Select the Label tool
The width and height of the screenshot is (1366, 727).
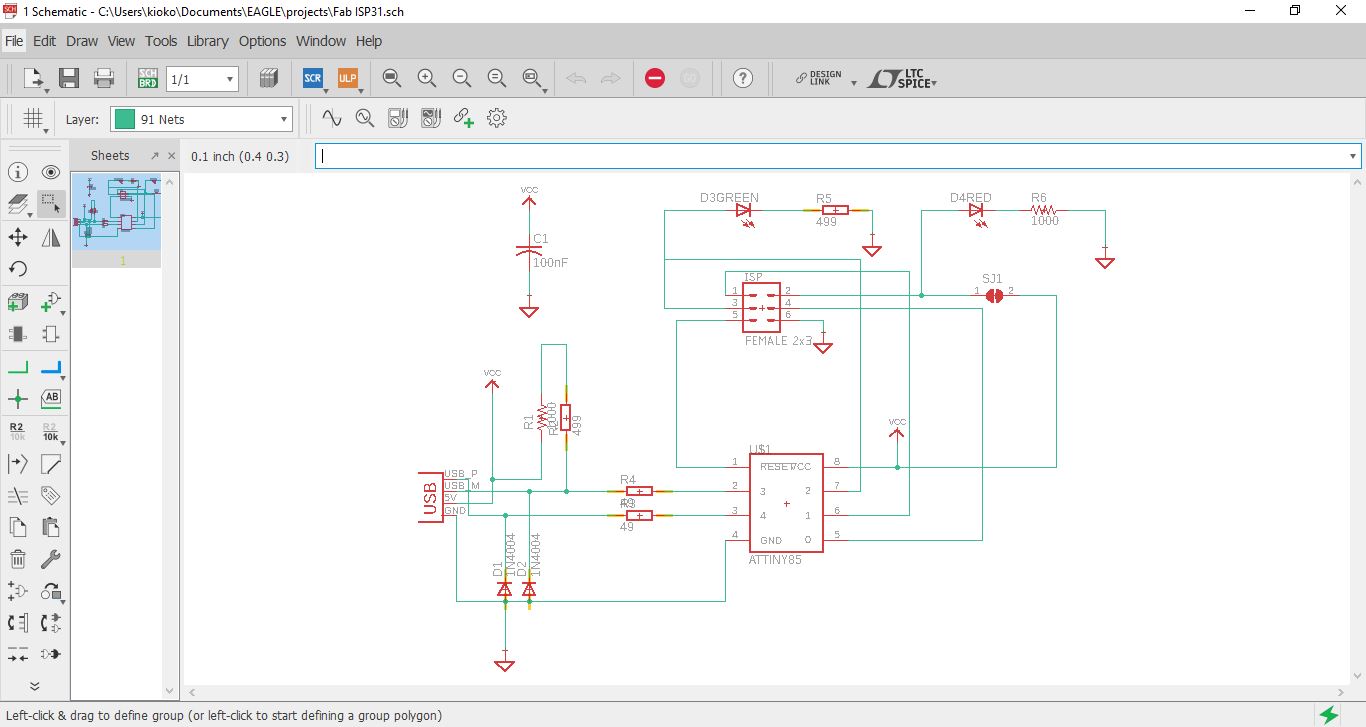(51, 398)
